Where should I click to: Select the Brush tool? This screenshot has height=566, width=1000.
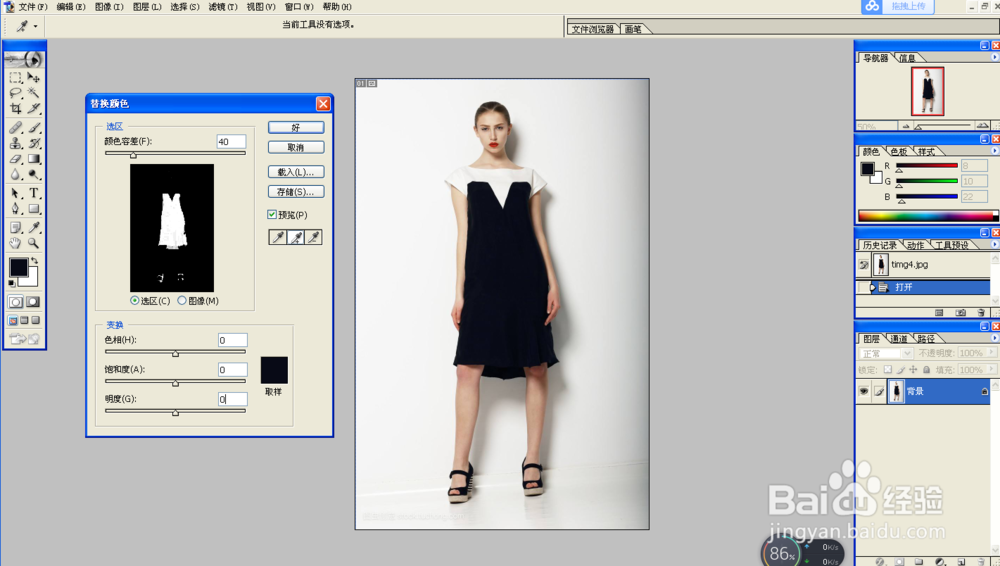[34, 128]
